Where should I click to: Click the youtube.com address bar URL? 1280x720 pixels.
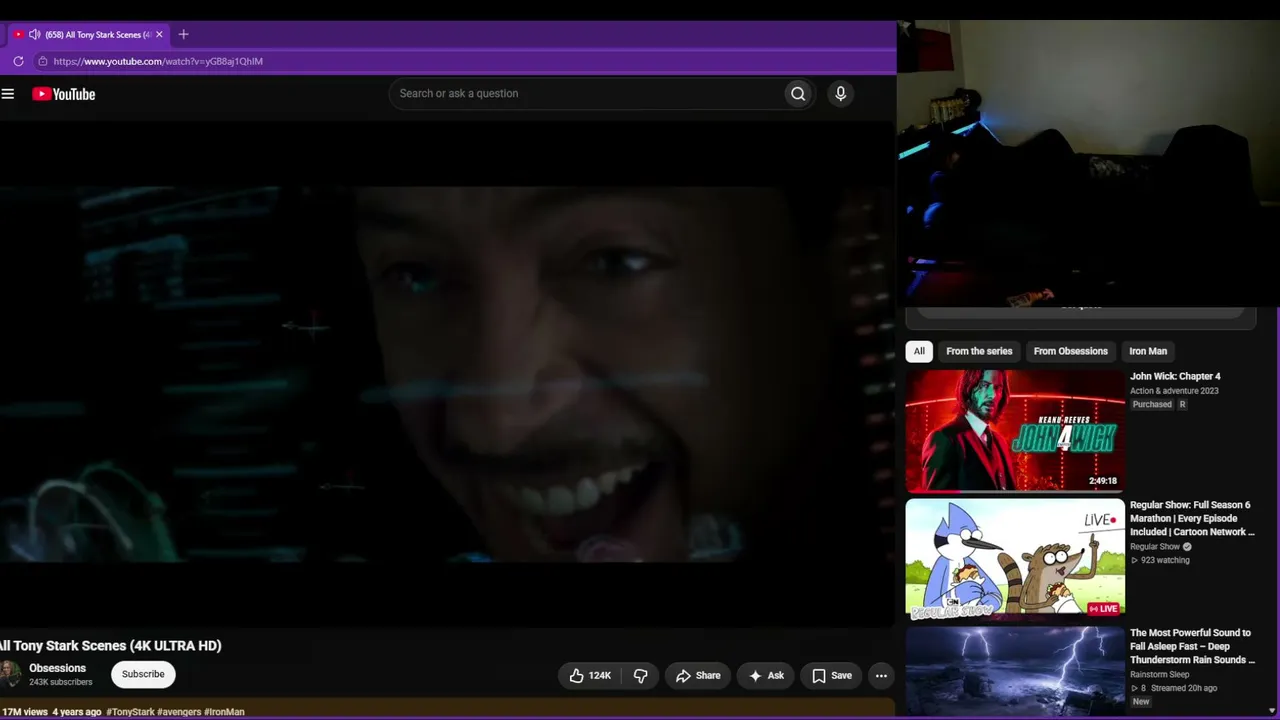pyautogui.click(x=158, y=61)
